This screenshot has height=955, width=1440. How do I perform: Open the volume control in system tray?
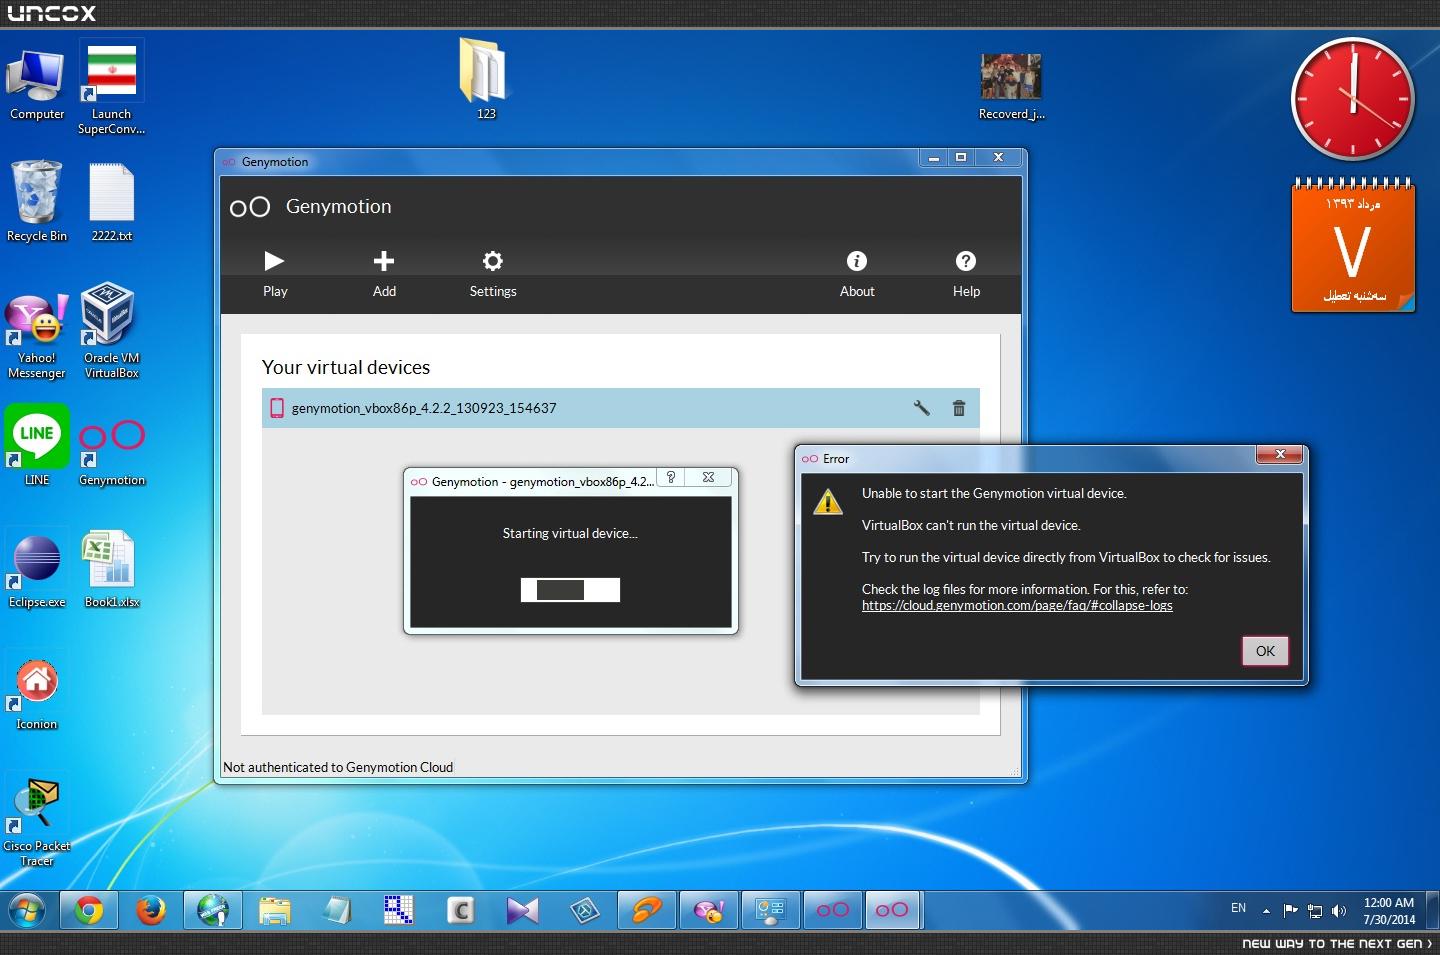coord(1339,910)
